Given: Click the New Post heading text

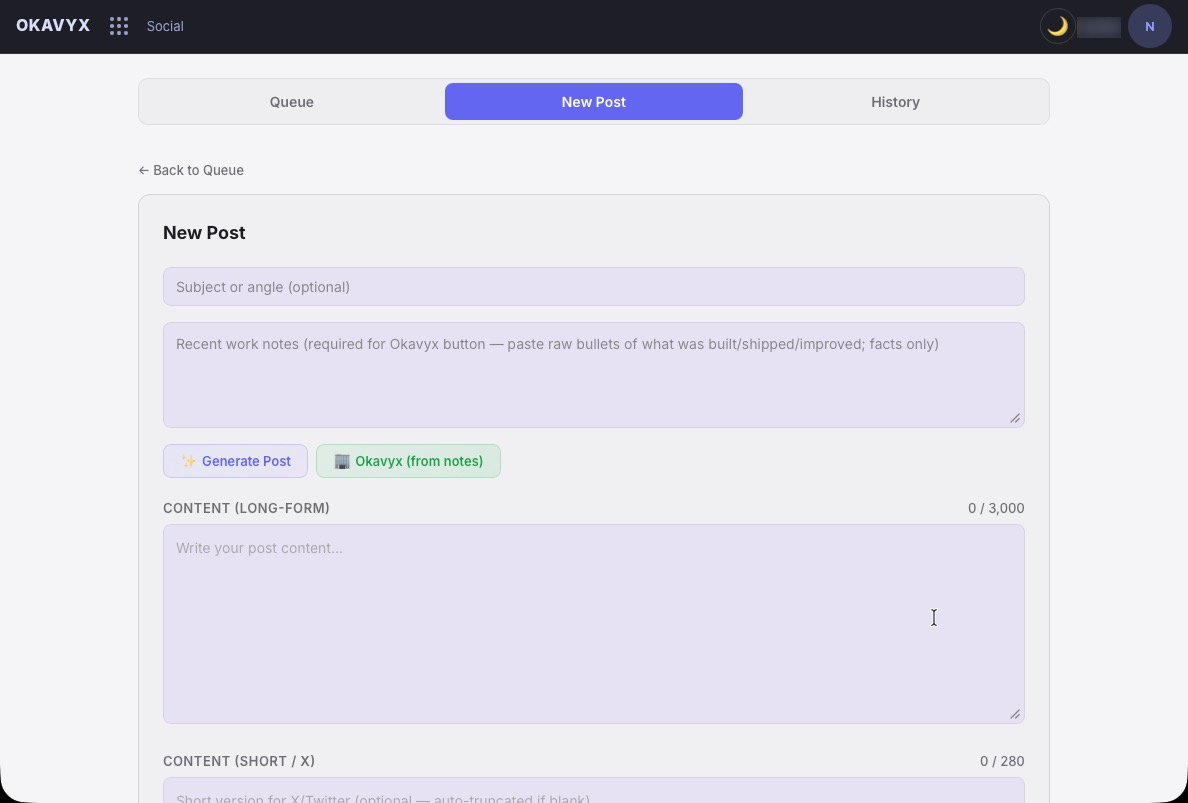Looking at the screenshot, I should 204,233.
